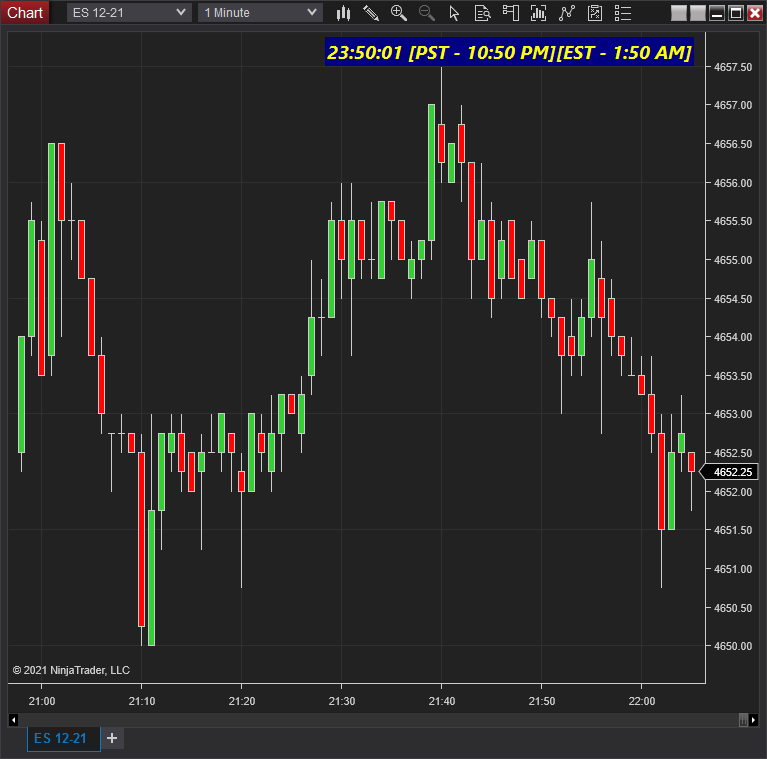Click the first gray link button
The image size is (767, 759).
[678, 13]
